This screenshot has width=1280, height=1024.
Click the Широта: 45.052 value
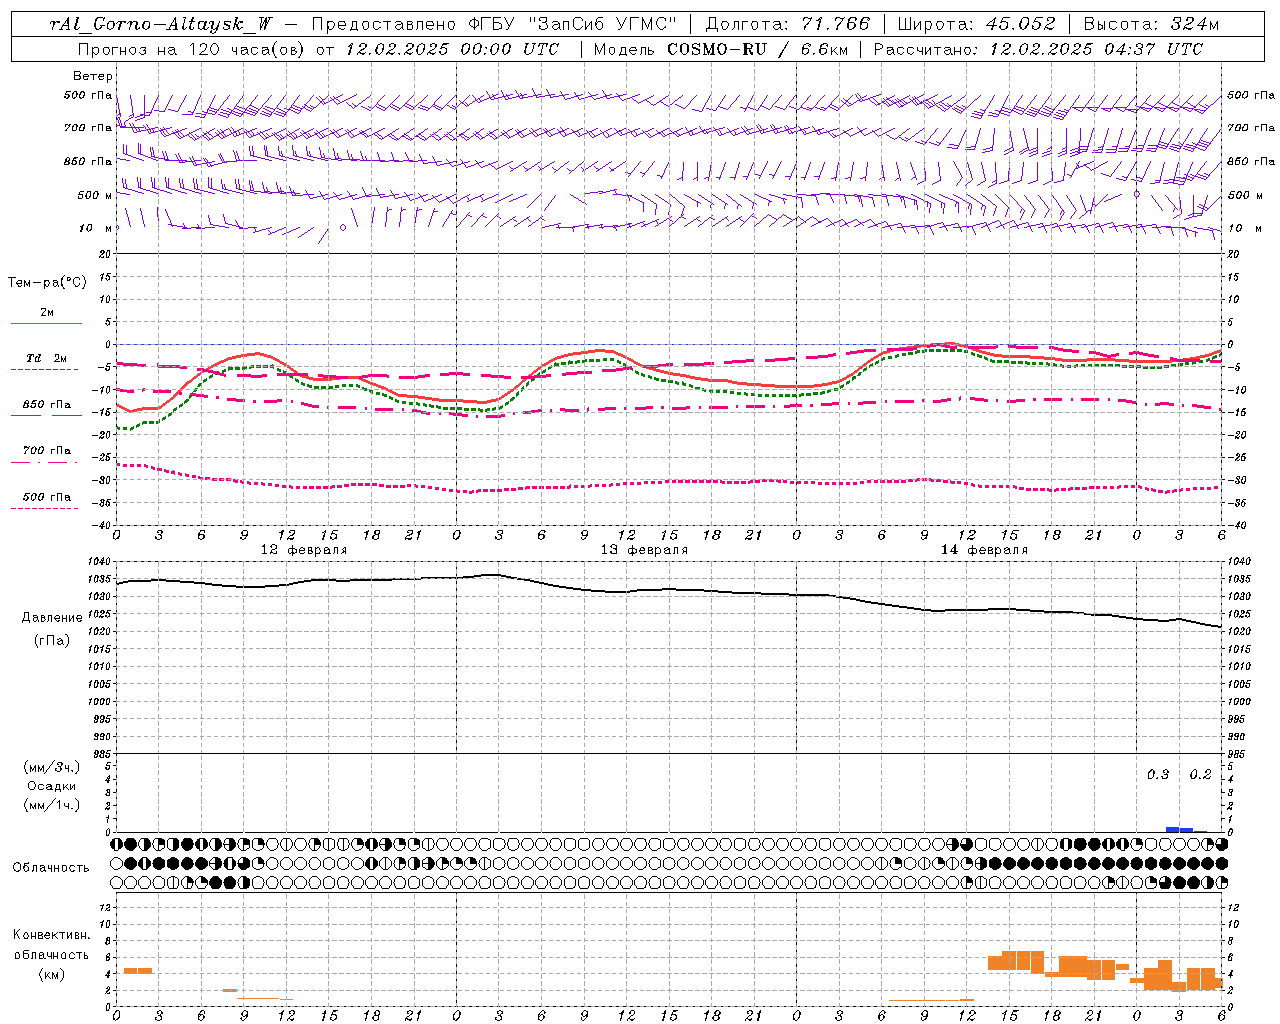coord(976,24)
